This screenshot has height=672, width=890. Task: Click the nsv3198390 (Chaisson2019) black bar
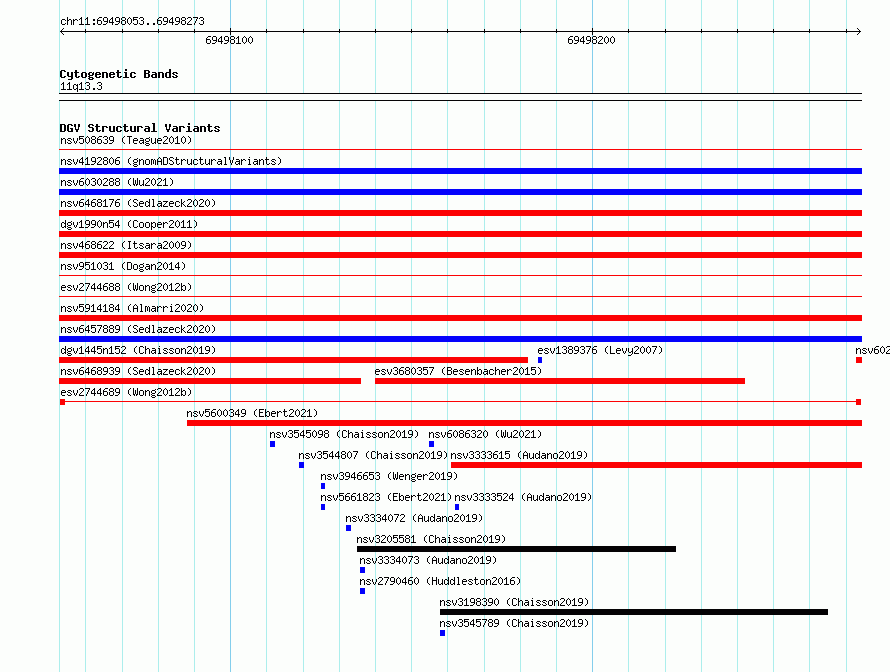tap(633, 612)
